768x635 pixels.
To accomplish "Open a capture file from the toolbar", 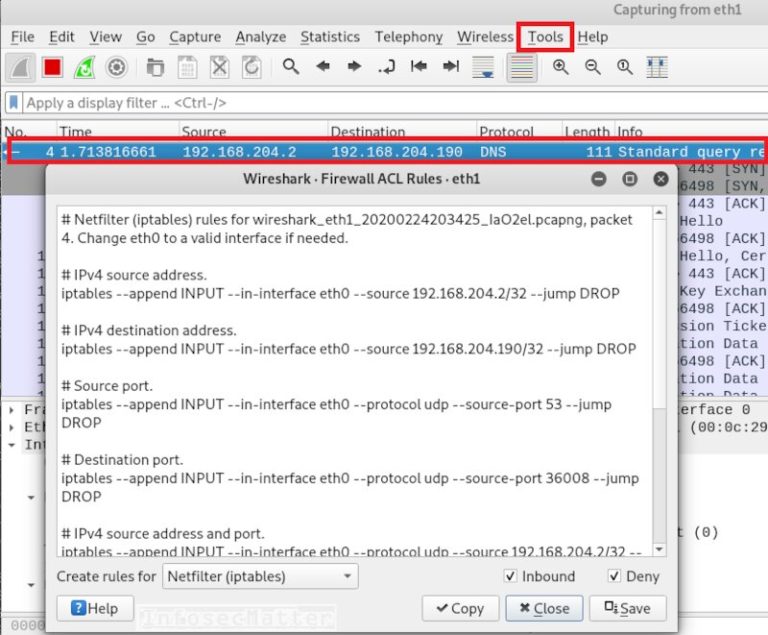I will [155, 67].
